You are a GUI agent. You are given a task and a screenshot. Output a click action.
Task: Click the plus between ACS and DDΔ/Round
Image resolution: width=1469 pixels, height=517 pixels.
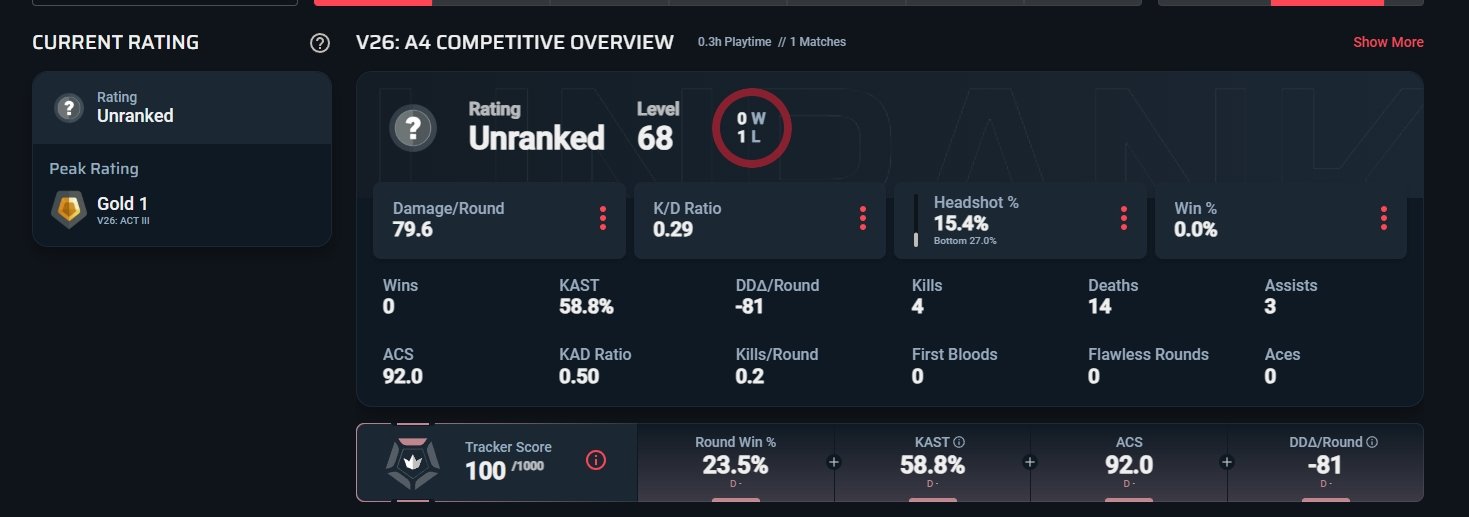point(1227,462)
